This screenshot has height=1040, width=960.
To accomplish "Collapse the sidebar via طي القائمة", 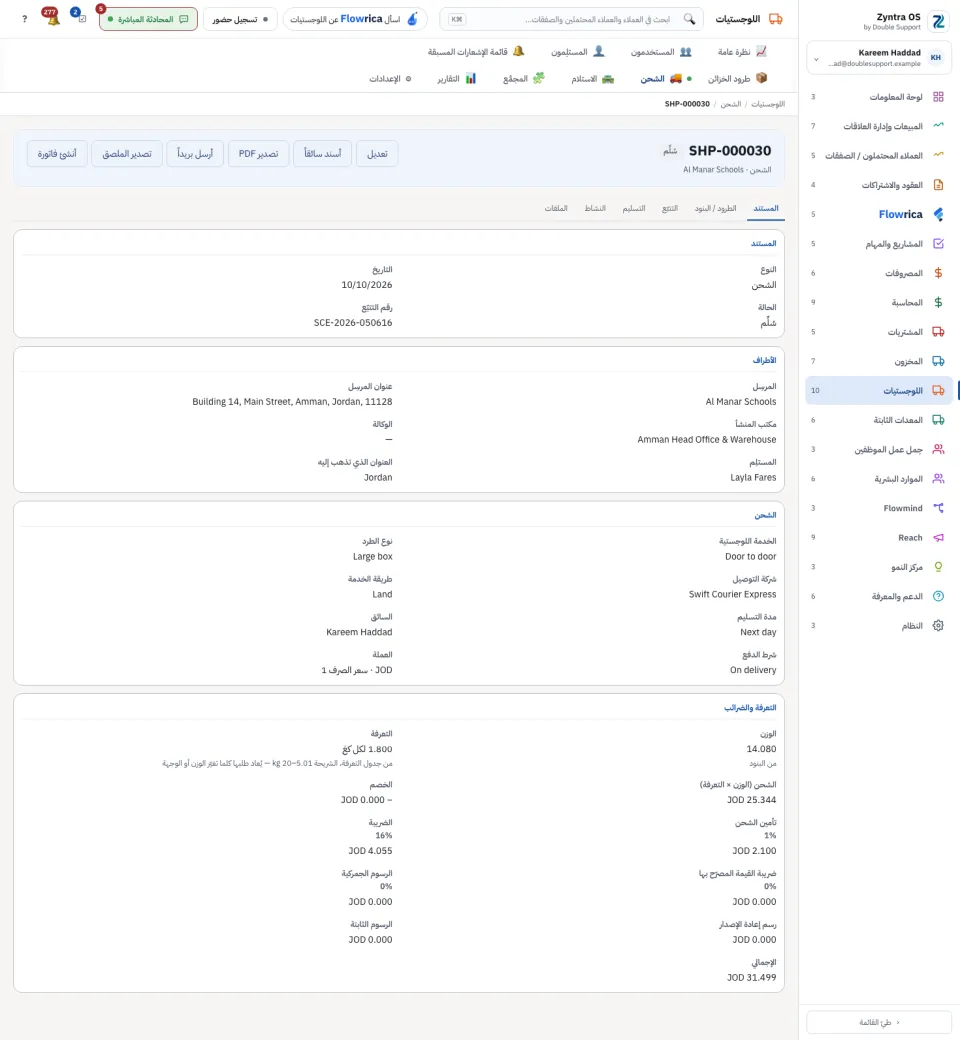I will click(x=879, y=1022).
